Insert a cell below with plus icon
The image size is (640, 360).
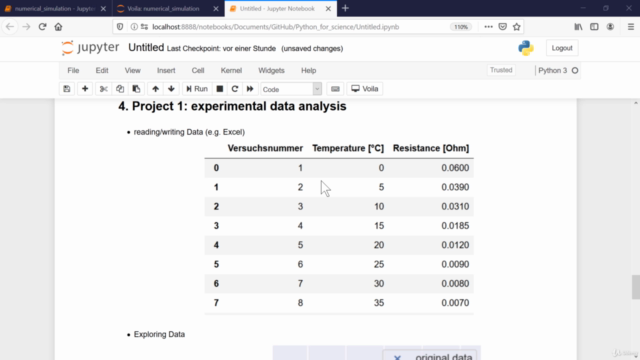[x=85, y=89]
